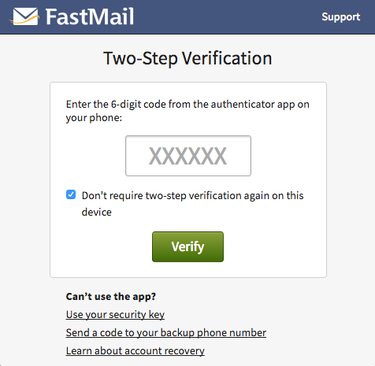Screen dimensions: 375x366
Task: Click the empty blue header bar area
Action: point(227,17)
